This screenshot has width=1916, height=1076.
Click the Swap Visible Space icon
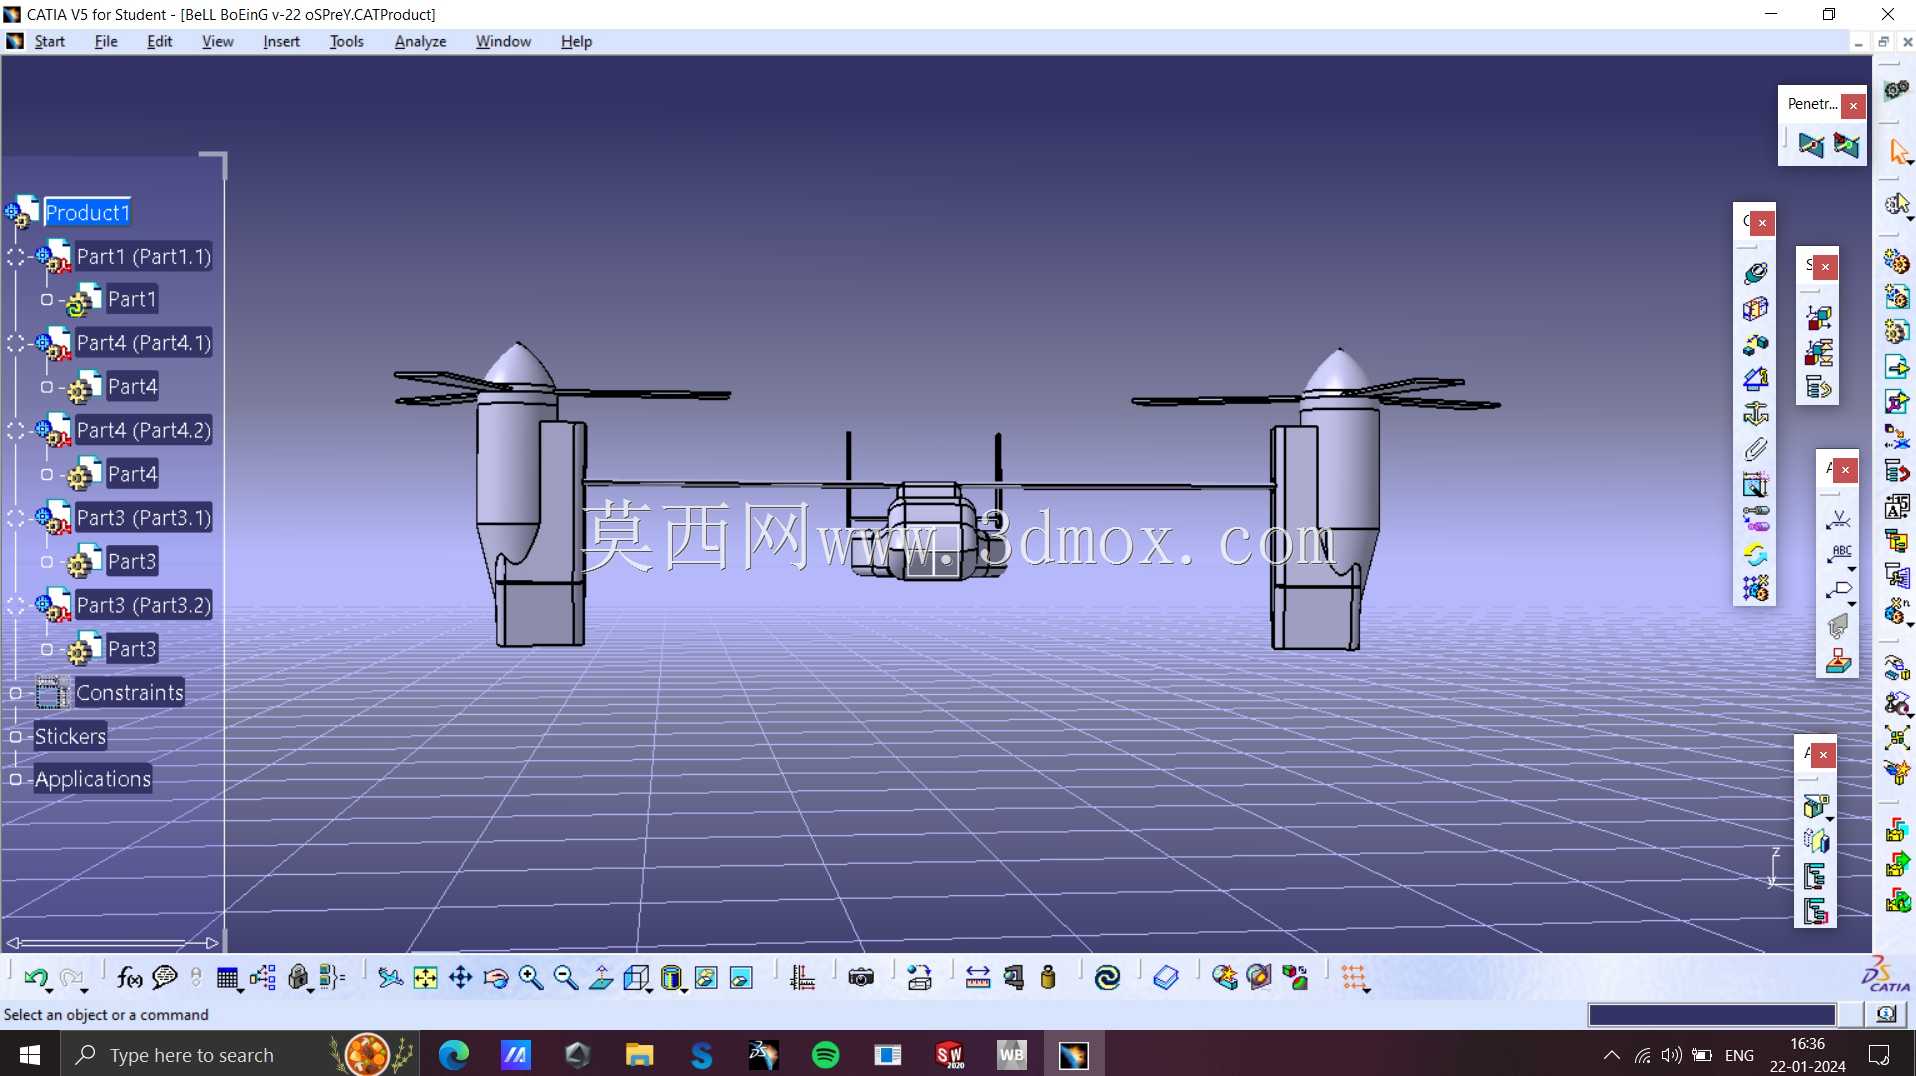[741, 977]
